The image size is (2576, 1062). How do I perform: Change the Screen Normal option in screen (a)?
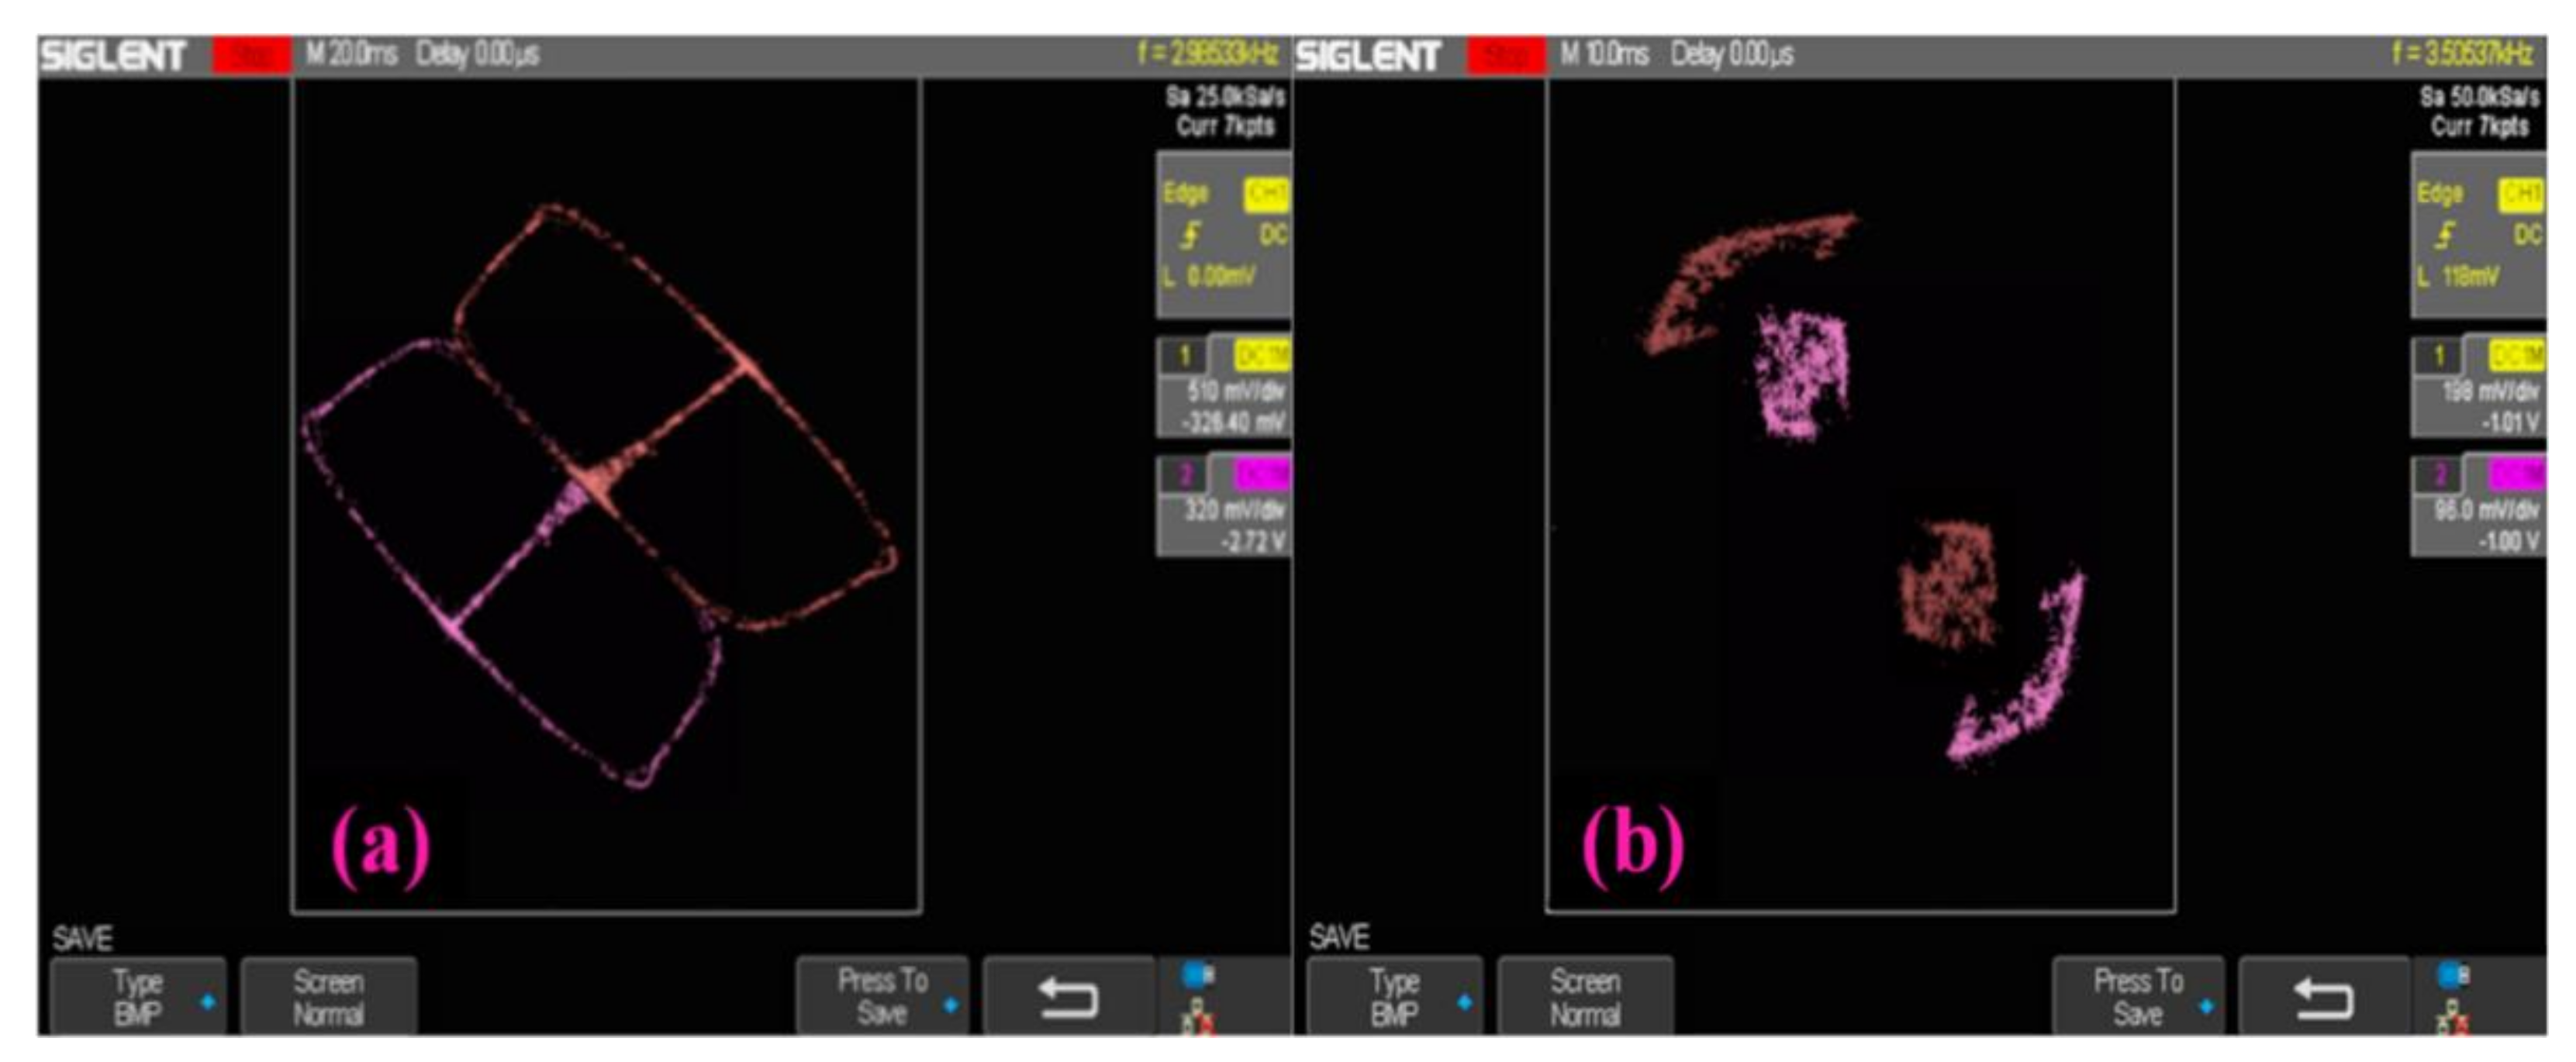pyautogui.click(x=328, y=997)
